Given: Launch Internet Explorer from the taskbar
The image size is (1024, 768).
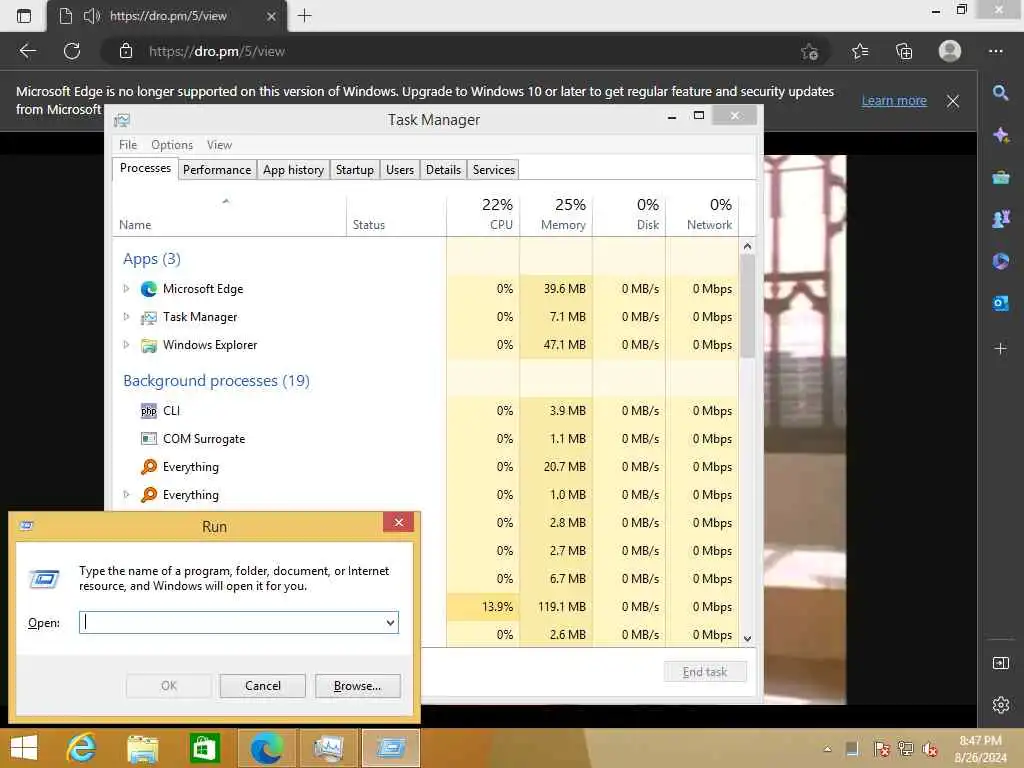Looking at the screenshot, I should (x=82, y=748).
